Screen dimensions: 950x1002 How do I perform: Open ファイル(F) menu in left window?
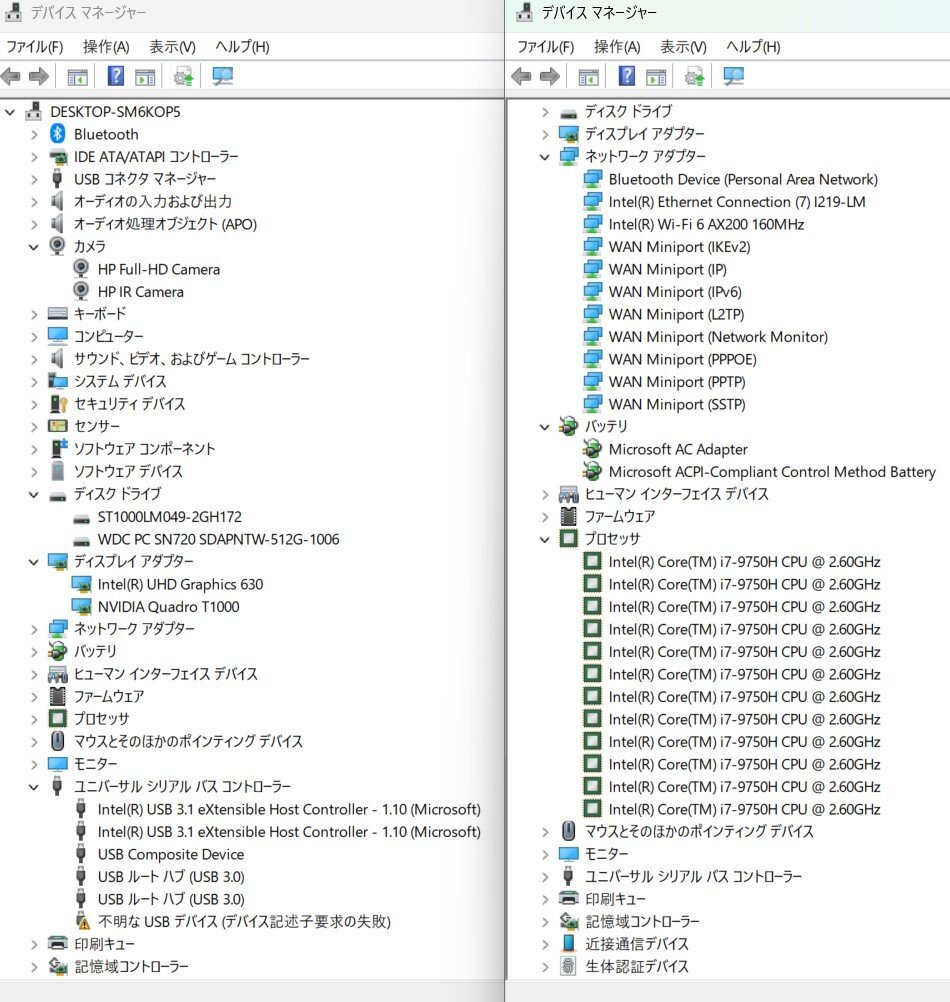coord(34,47)
